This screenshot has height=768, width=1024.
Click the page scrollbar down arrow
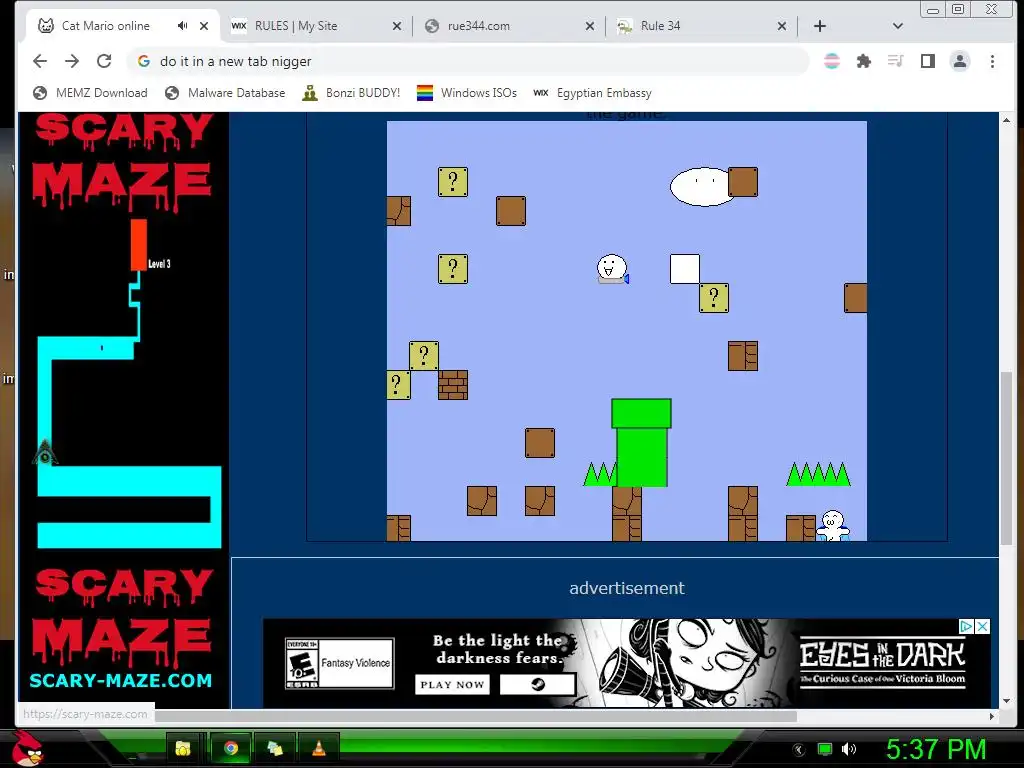pyautogui.click(x=1006, y=701)
